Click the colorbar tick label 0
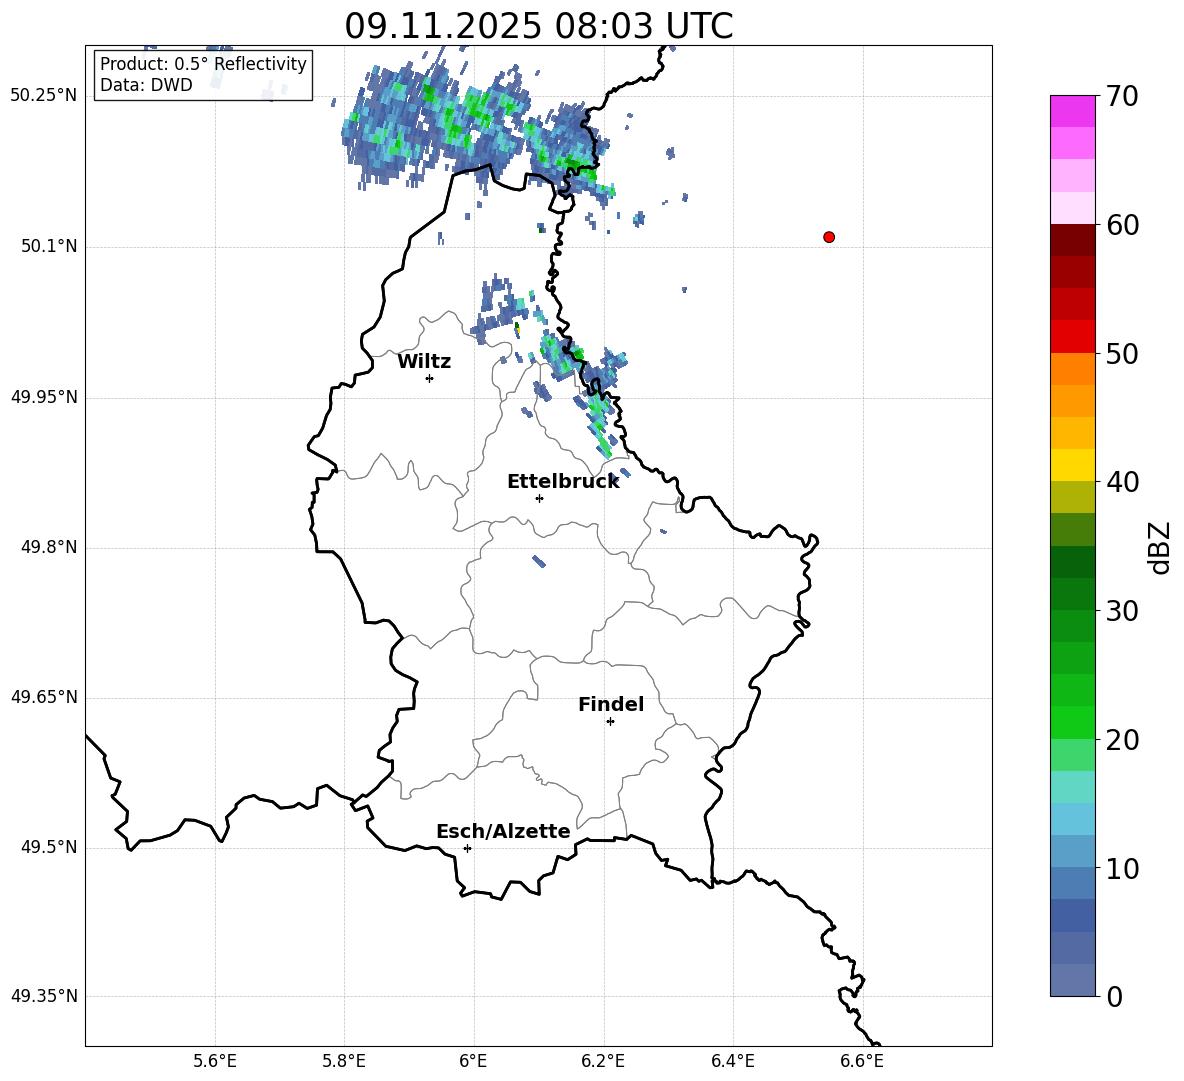This screenshot has width=1184, height=1081. click(x=1114, y=996)
